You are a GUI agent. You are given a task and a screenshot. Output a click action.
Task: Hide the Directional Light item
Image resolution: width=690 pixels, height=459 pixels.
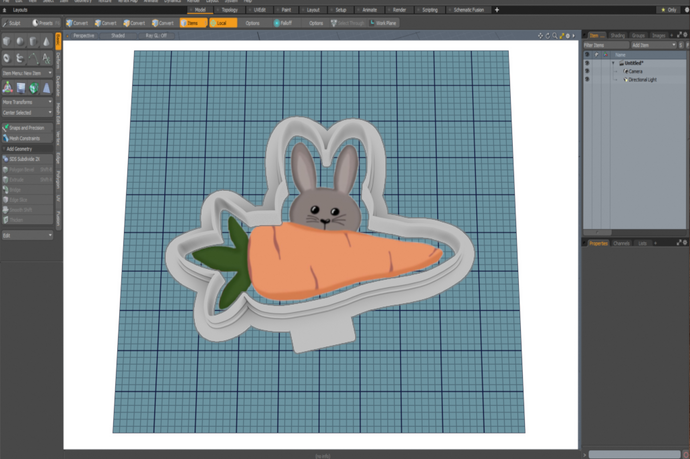click(587, 79)
